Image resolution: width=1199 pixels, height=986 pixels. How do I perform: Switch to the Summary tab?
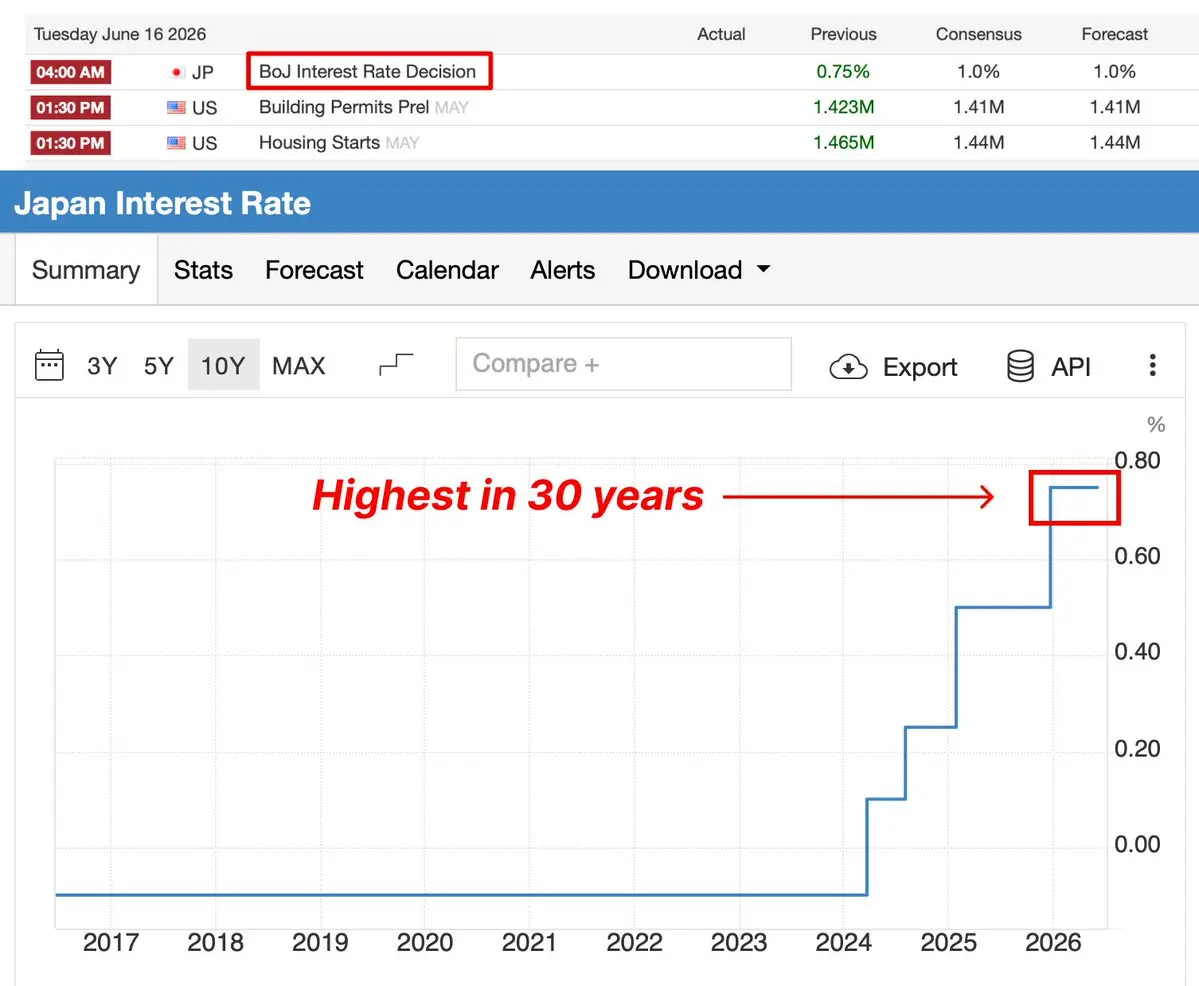point(86,270)
